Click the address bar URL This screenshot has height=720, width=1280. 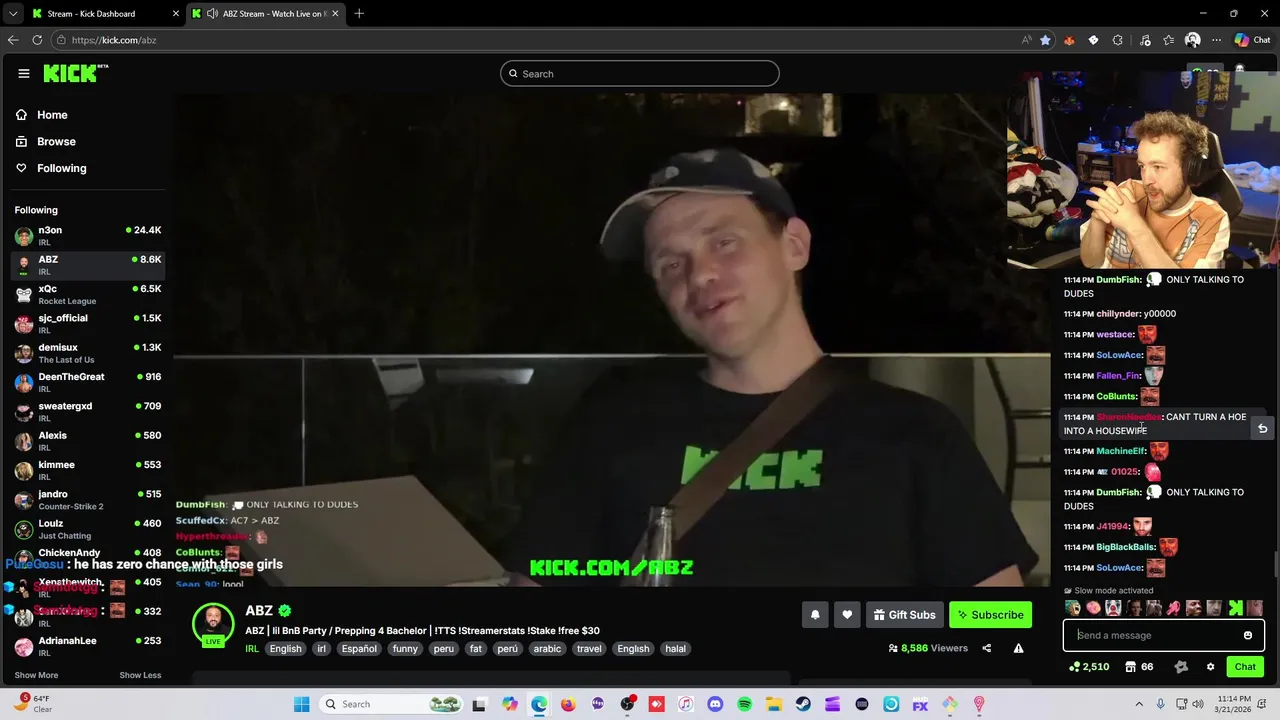114,40
